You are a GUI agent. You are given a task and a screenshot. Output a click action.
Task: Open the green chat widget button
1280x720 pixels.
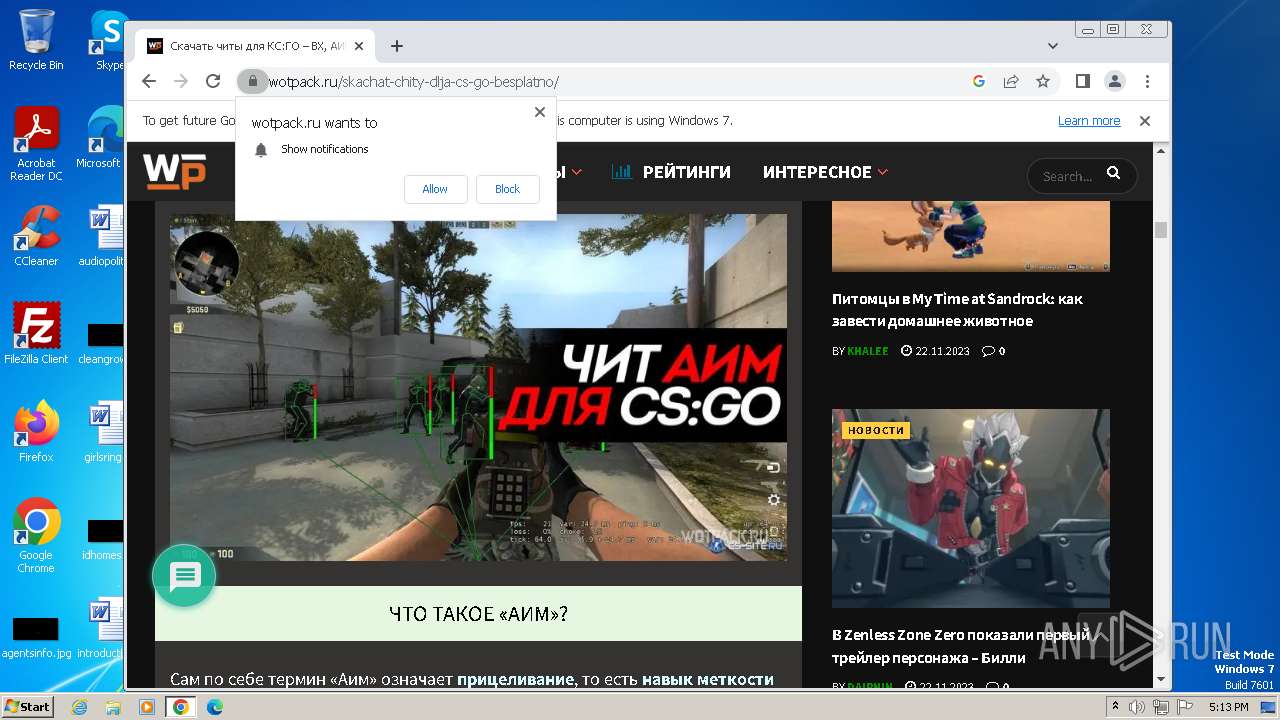(x=184, y=575)
